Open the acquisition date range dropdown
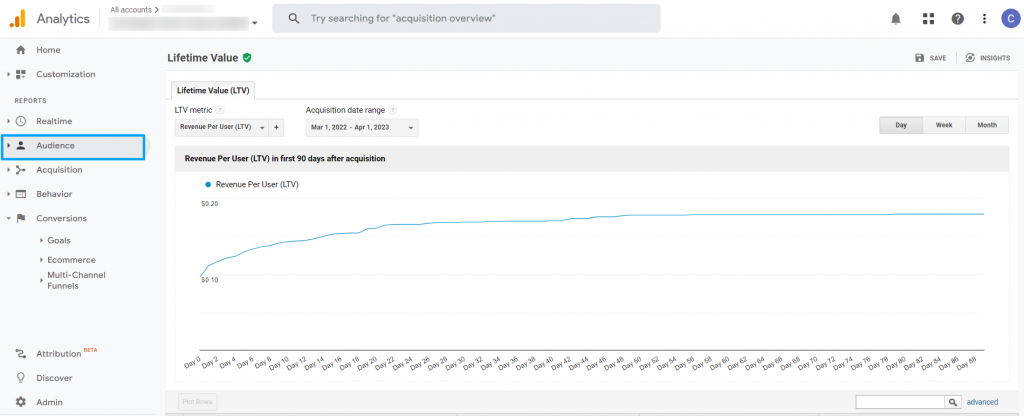This screenshot has height=416, width=1024. tap(362, 128)
